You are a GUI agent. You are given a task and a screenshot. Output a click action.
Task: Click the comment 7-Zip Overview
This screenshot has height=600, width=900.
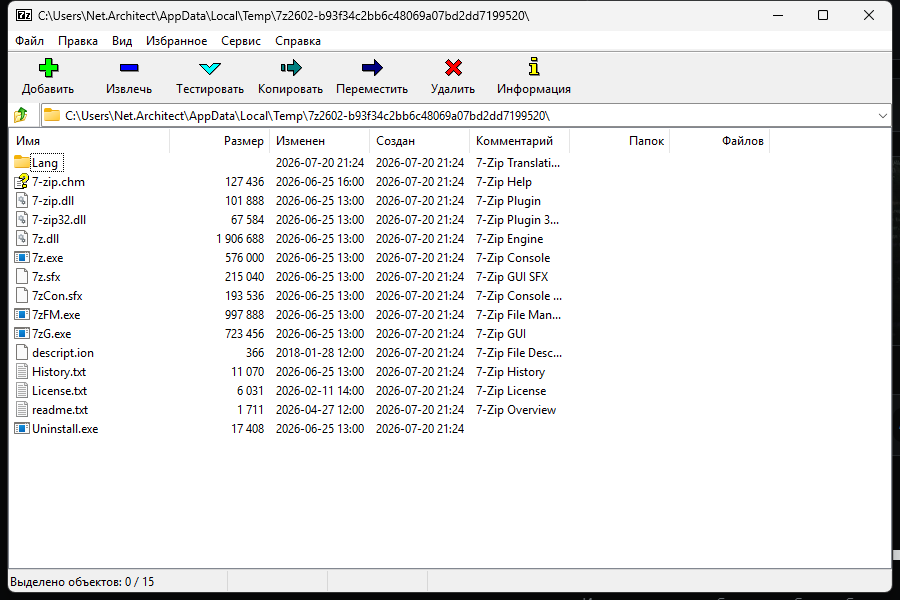pyautogui.click(x=516, y=409)
